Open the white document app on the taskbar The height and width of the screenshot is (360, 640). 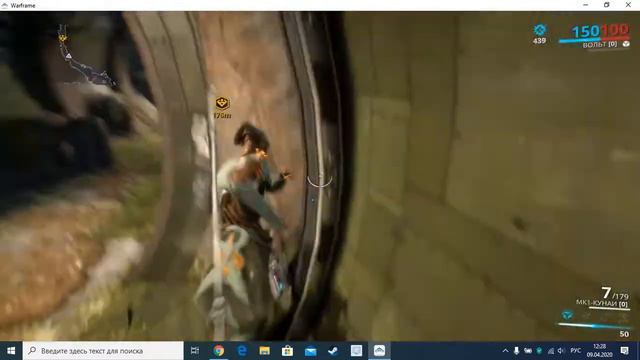356,351
